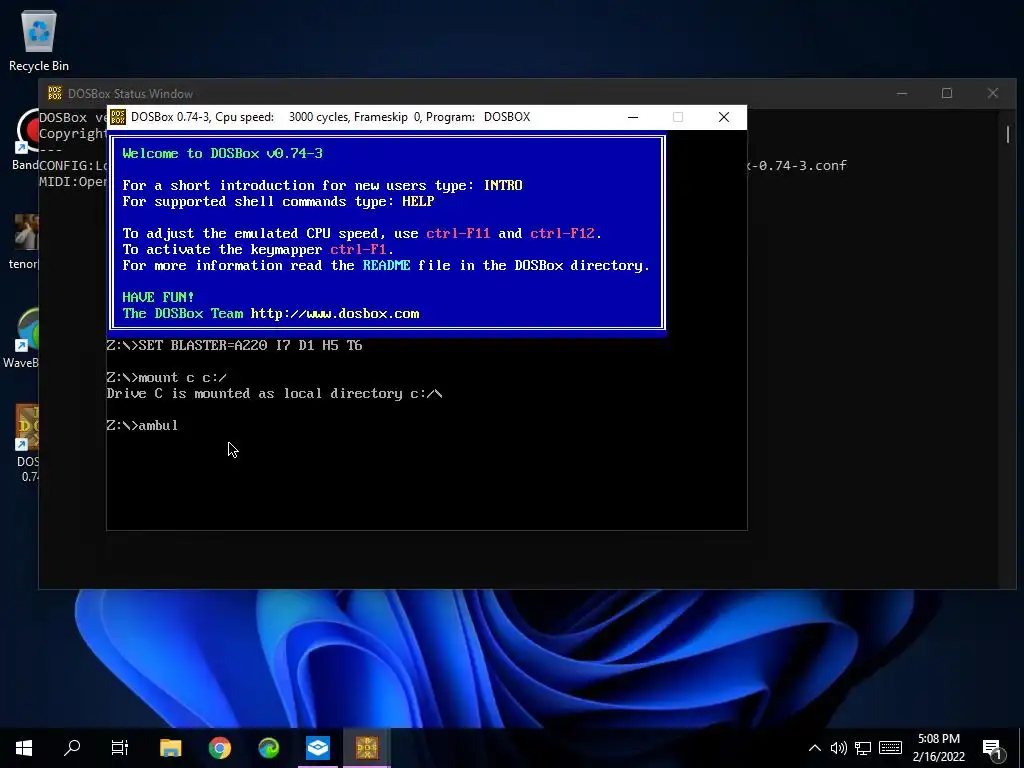Close the DOSBox Status Window
The height and width of the screenshot is (768, 1024).
(993, 93)
